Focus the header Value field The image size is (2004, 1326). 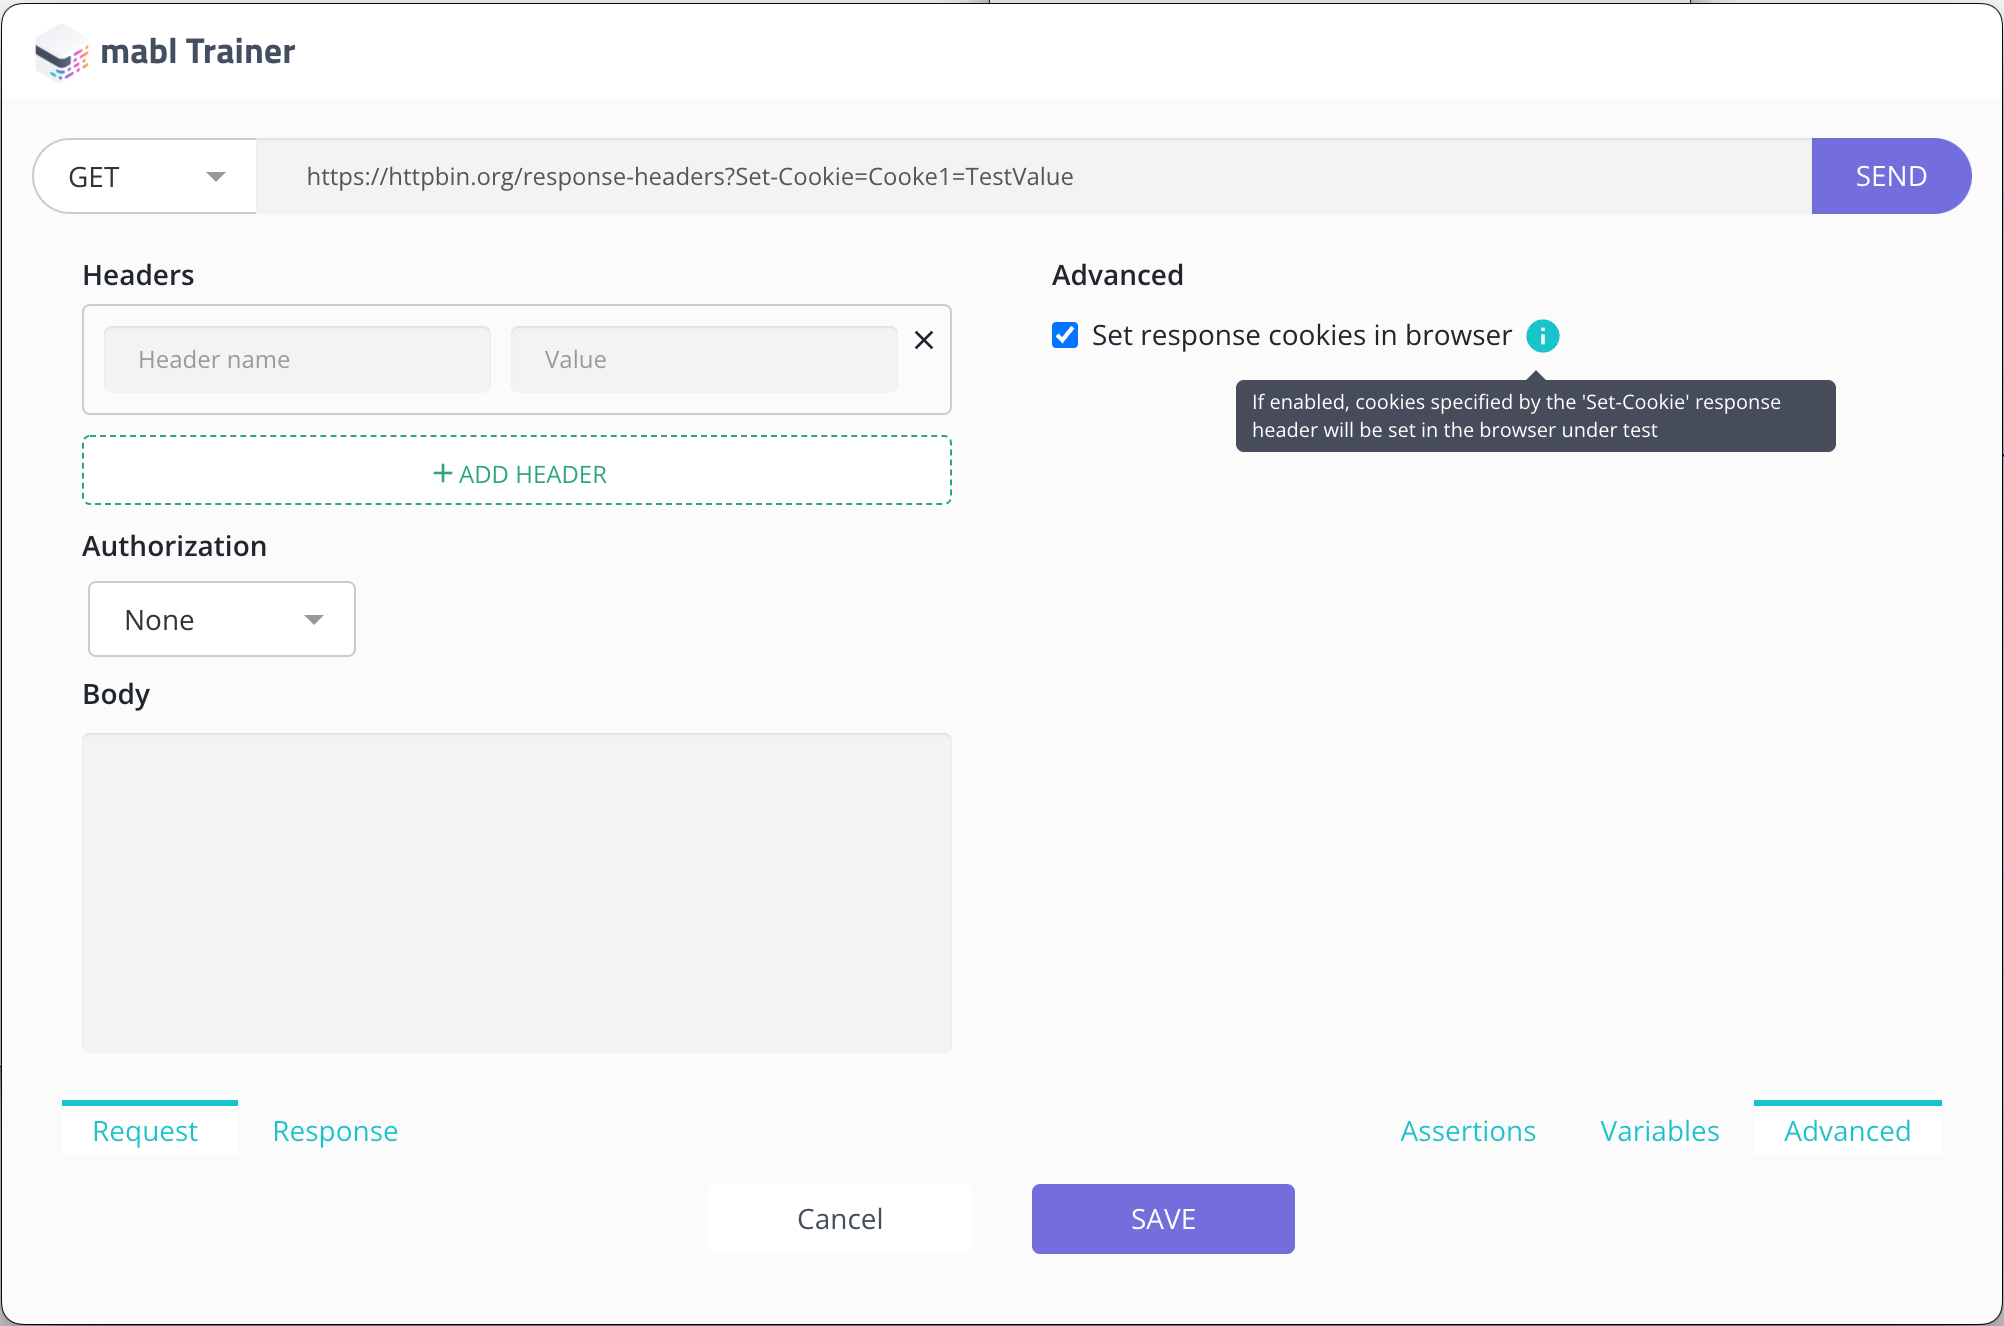(703, 360)
